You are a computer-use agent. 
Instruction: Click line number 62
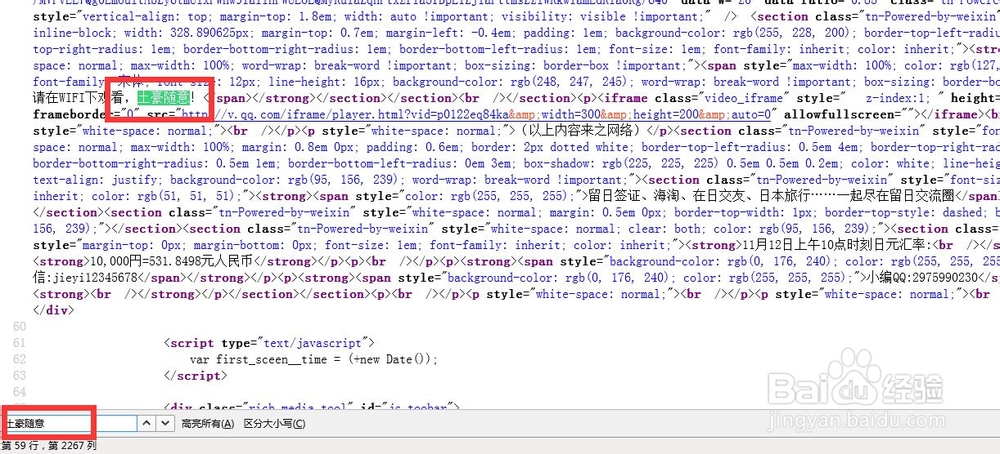19,360
